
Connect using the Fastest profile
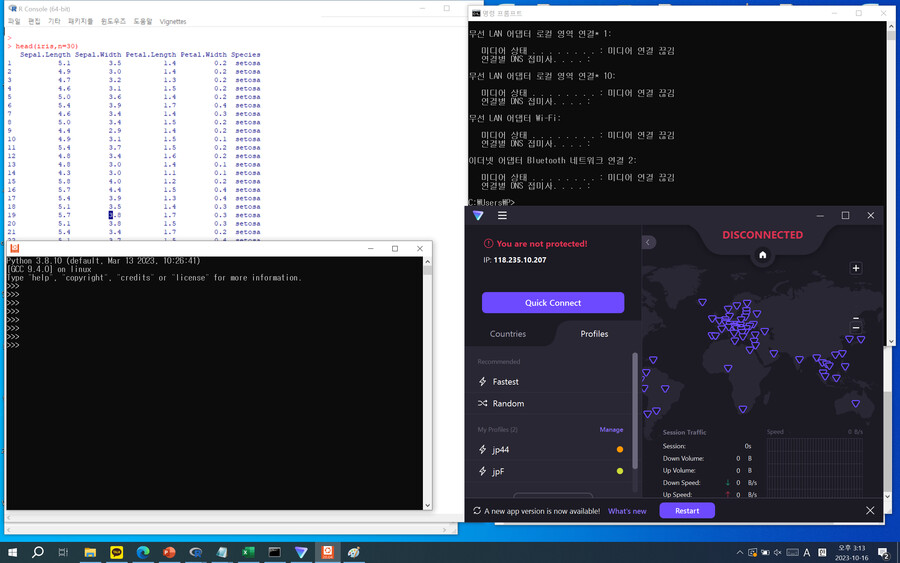[506, 382]
